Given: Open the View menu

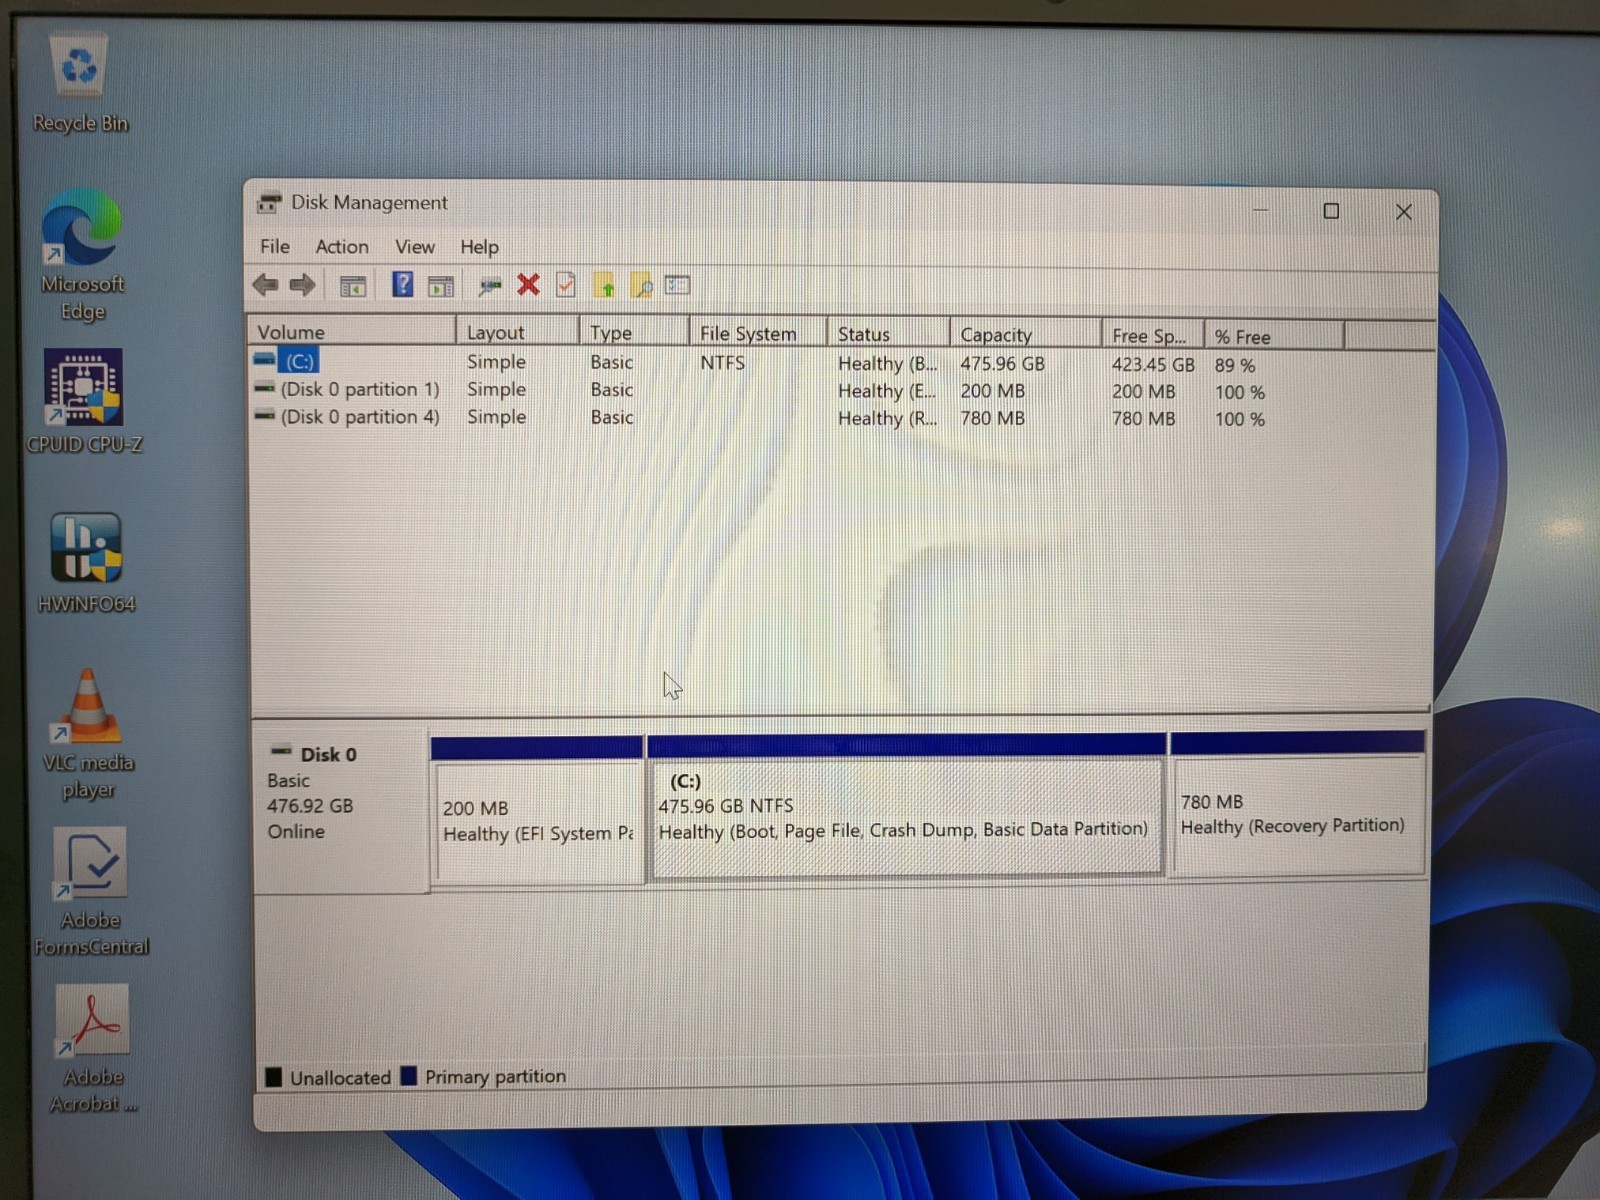Looking at the screenshot, I should [x=414, y=246].
